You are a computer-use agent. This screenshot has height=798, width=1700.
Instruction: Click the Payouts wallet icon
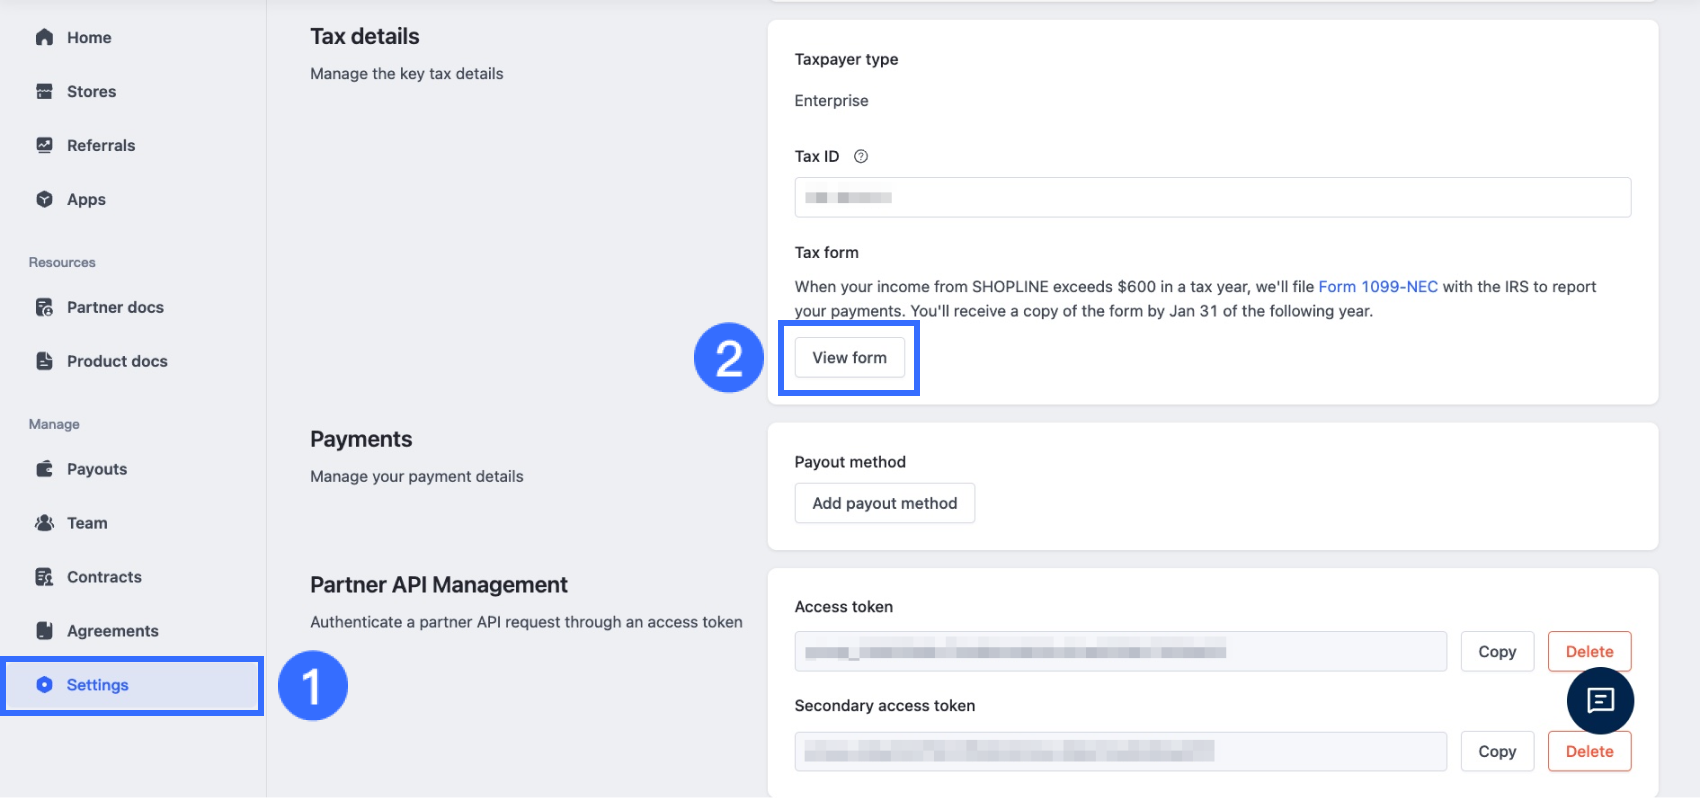point(44,469)
